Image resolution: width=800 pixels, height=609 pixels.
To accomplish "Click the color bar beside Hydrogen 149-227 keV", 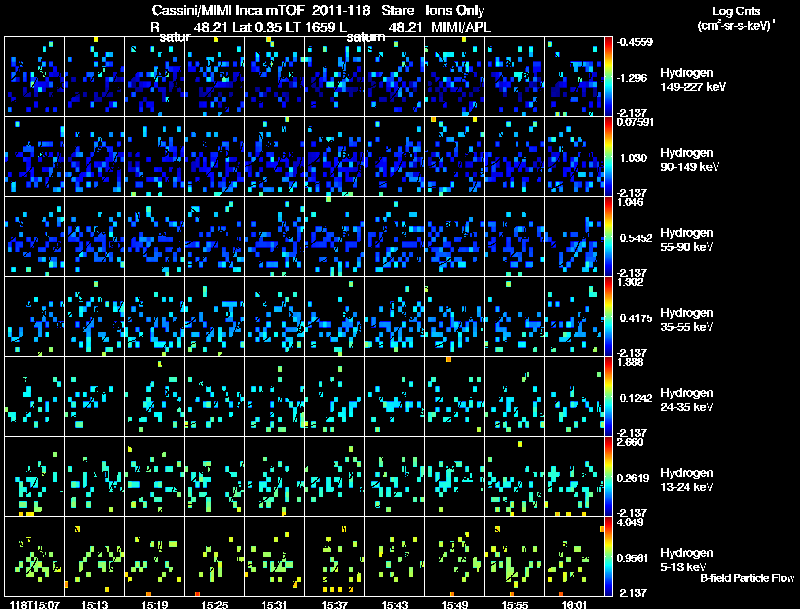I will [x=608, y=76].
